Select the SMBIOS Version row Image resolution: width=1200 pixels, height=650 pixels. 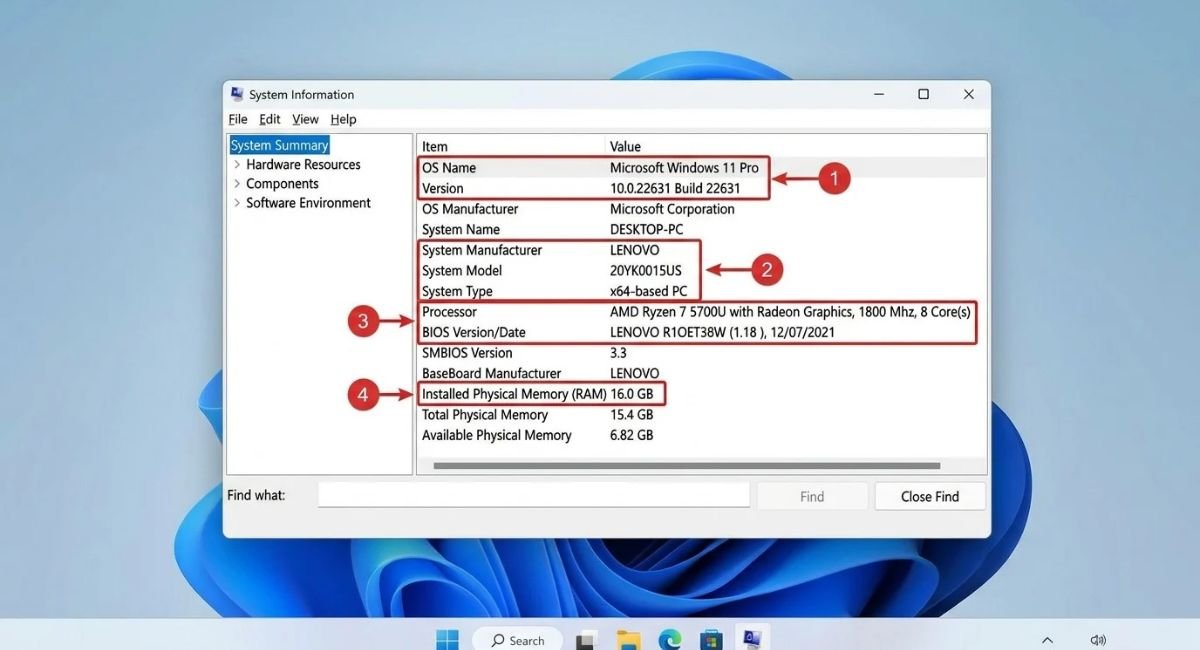pos(702,353)
